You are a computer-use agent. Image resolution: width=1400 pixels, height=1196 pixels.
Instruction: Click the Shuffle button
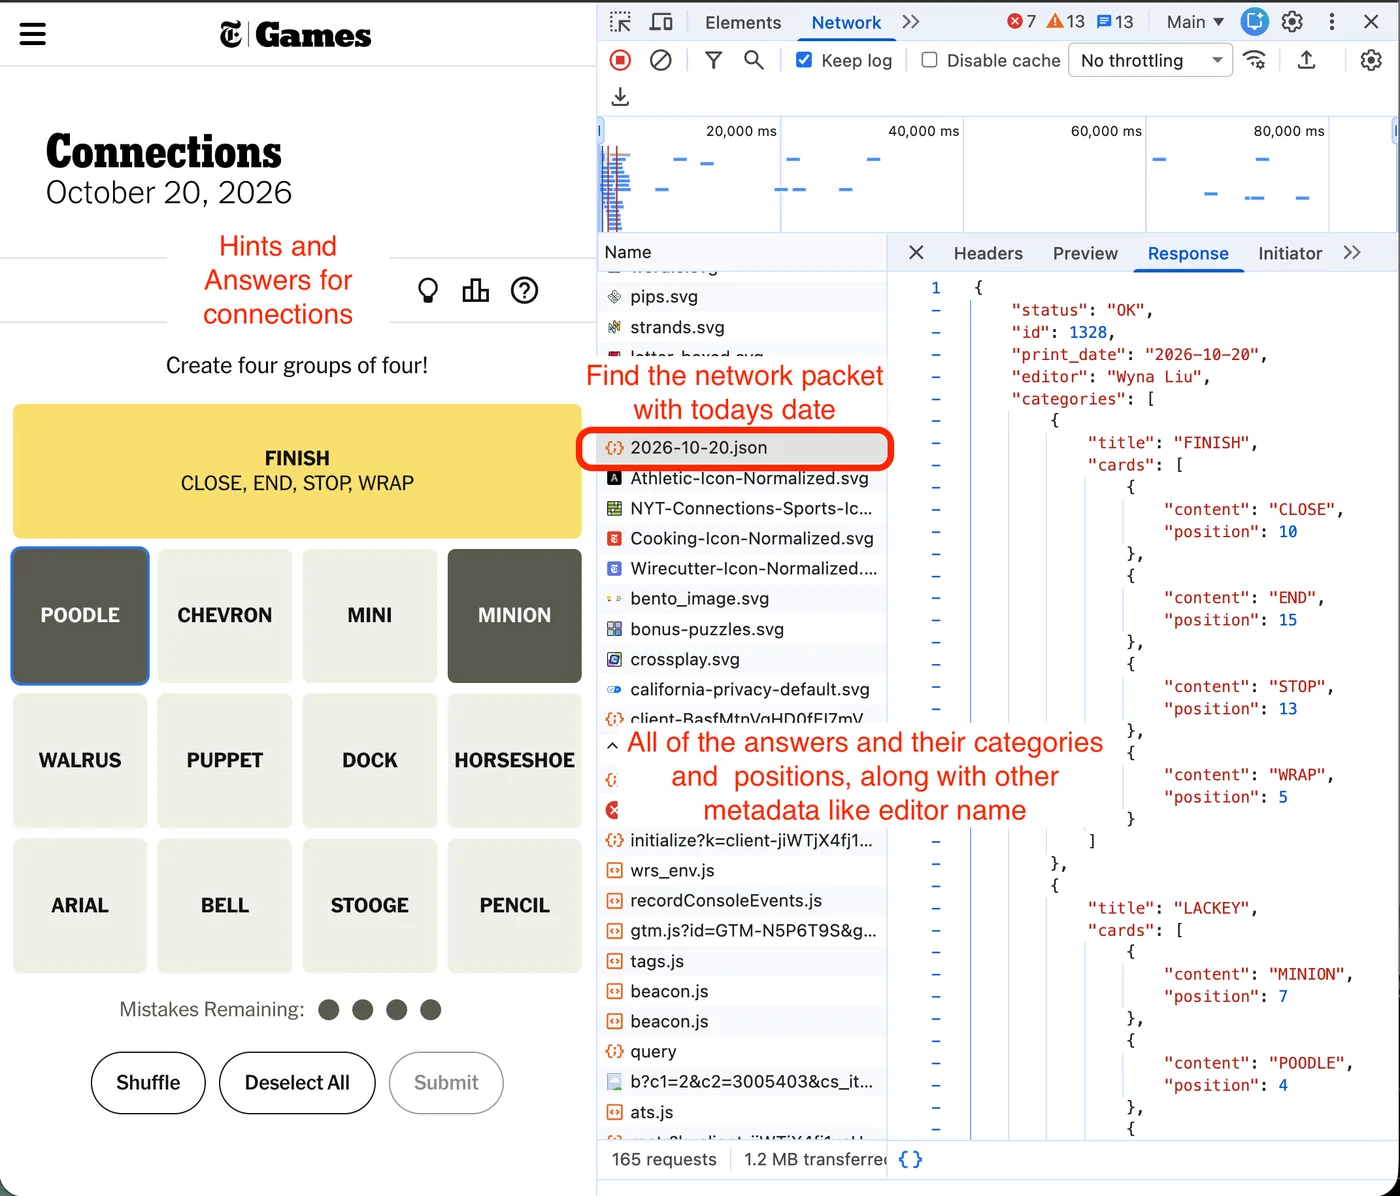(x=148, y=1083)
